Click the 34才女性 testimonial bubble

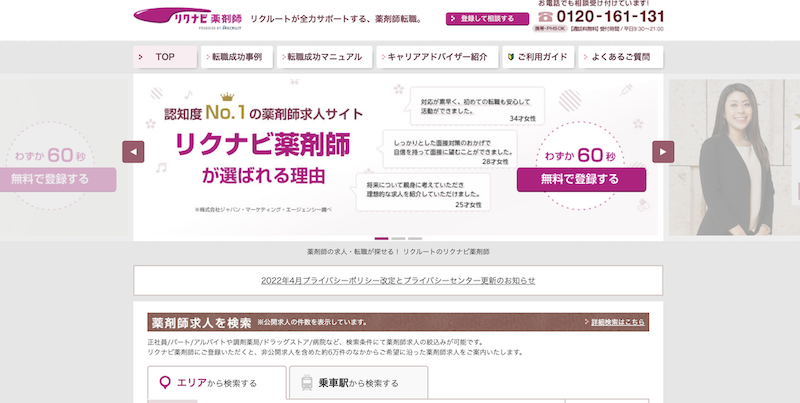click(474, 106)
